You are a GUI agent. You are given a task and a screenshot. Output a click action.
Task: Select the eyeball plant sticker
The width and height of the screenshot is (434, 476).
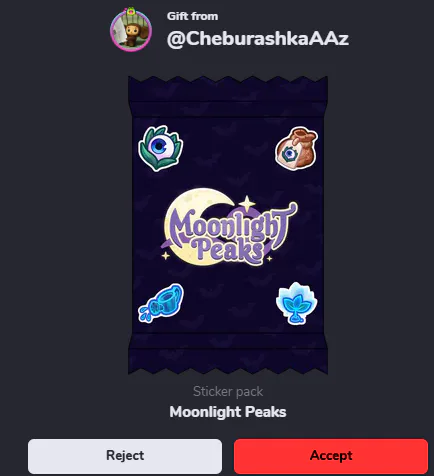pyautogui.click(x=161, y=148)
